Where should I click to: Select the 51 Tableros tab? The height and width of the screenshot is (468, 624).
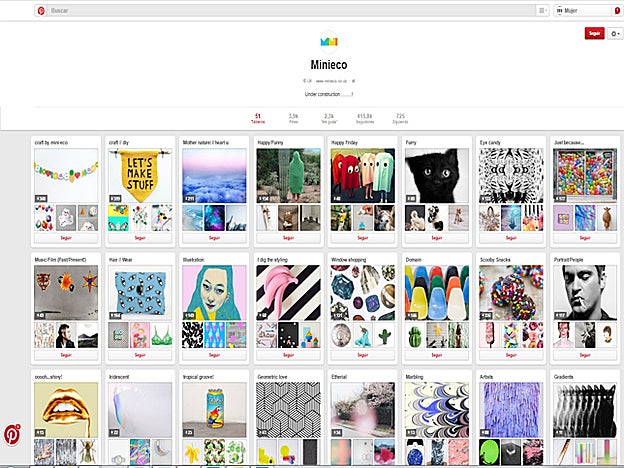point(257,118)
